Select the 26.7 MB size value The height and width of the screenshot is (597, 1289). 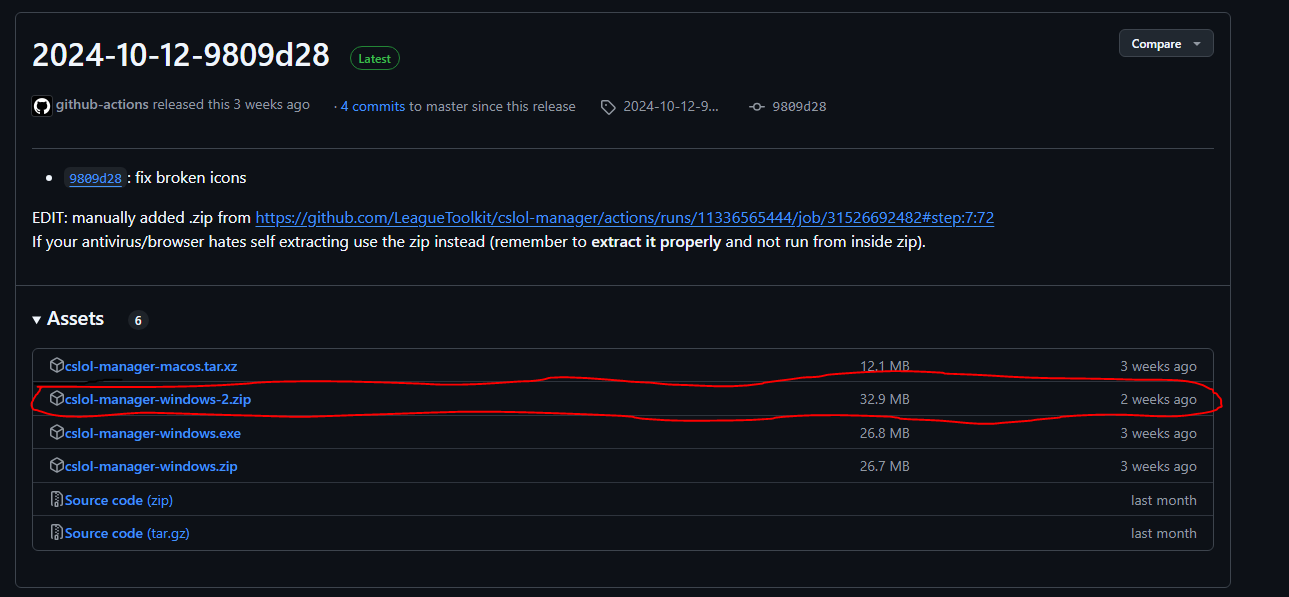point(885,466)
